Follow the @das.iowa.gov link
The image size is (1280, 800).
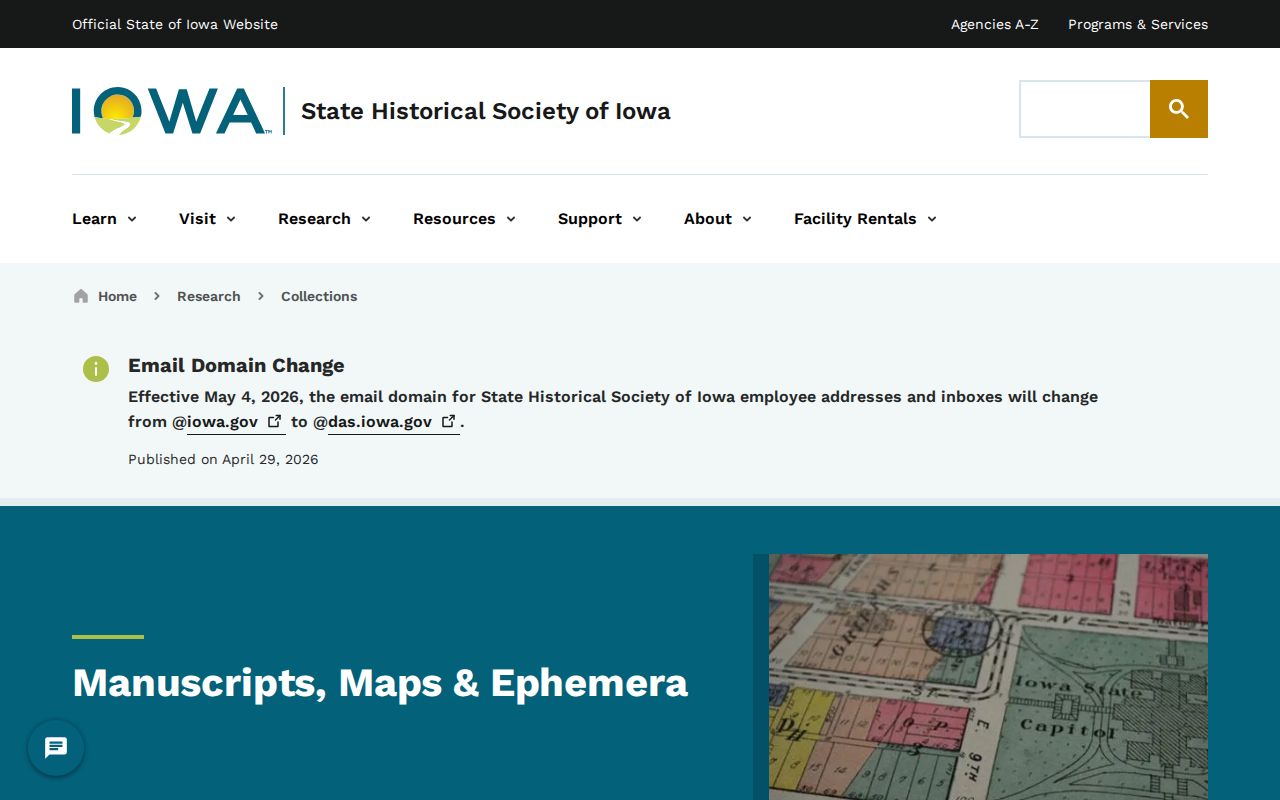(394, 422)
